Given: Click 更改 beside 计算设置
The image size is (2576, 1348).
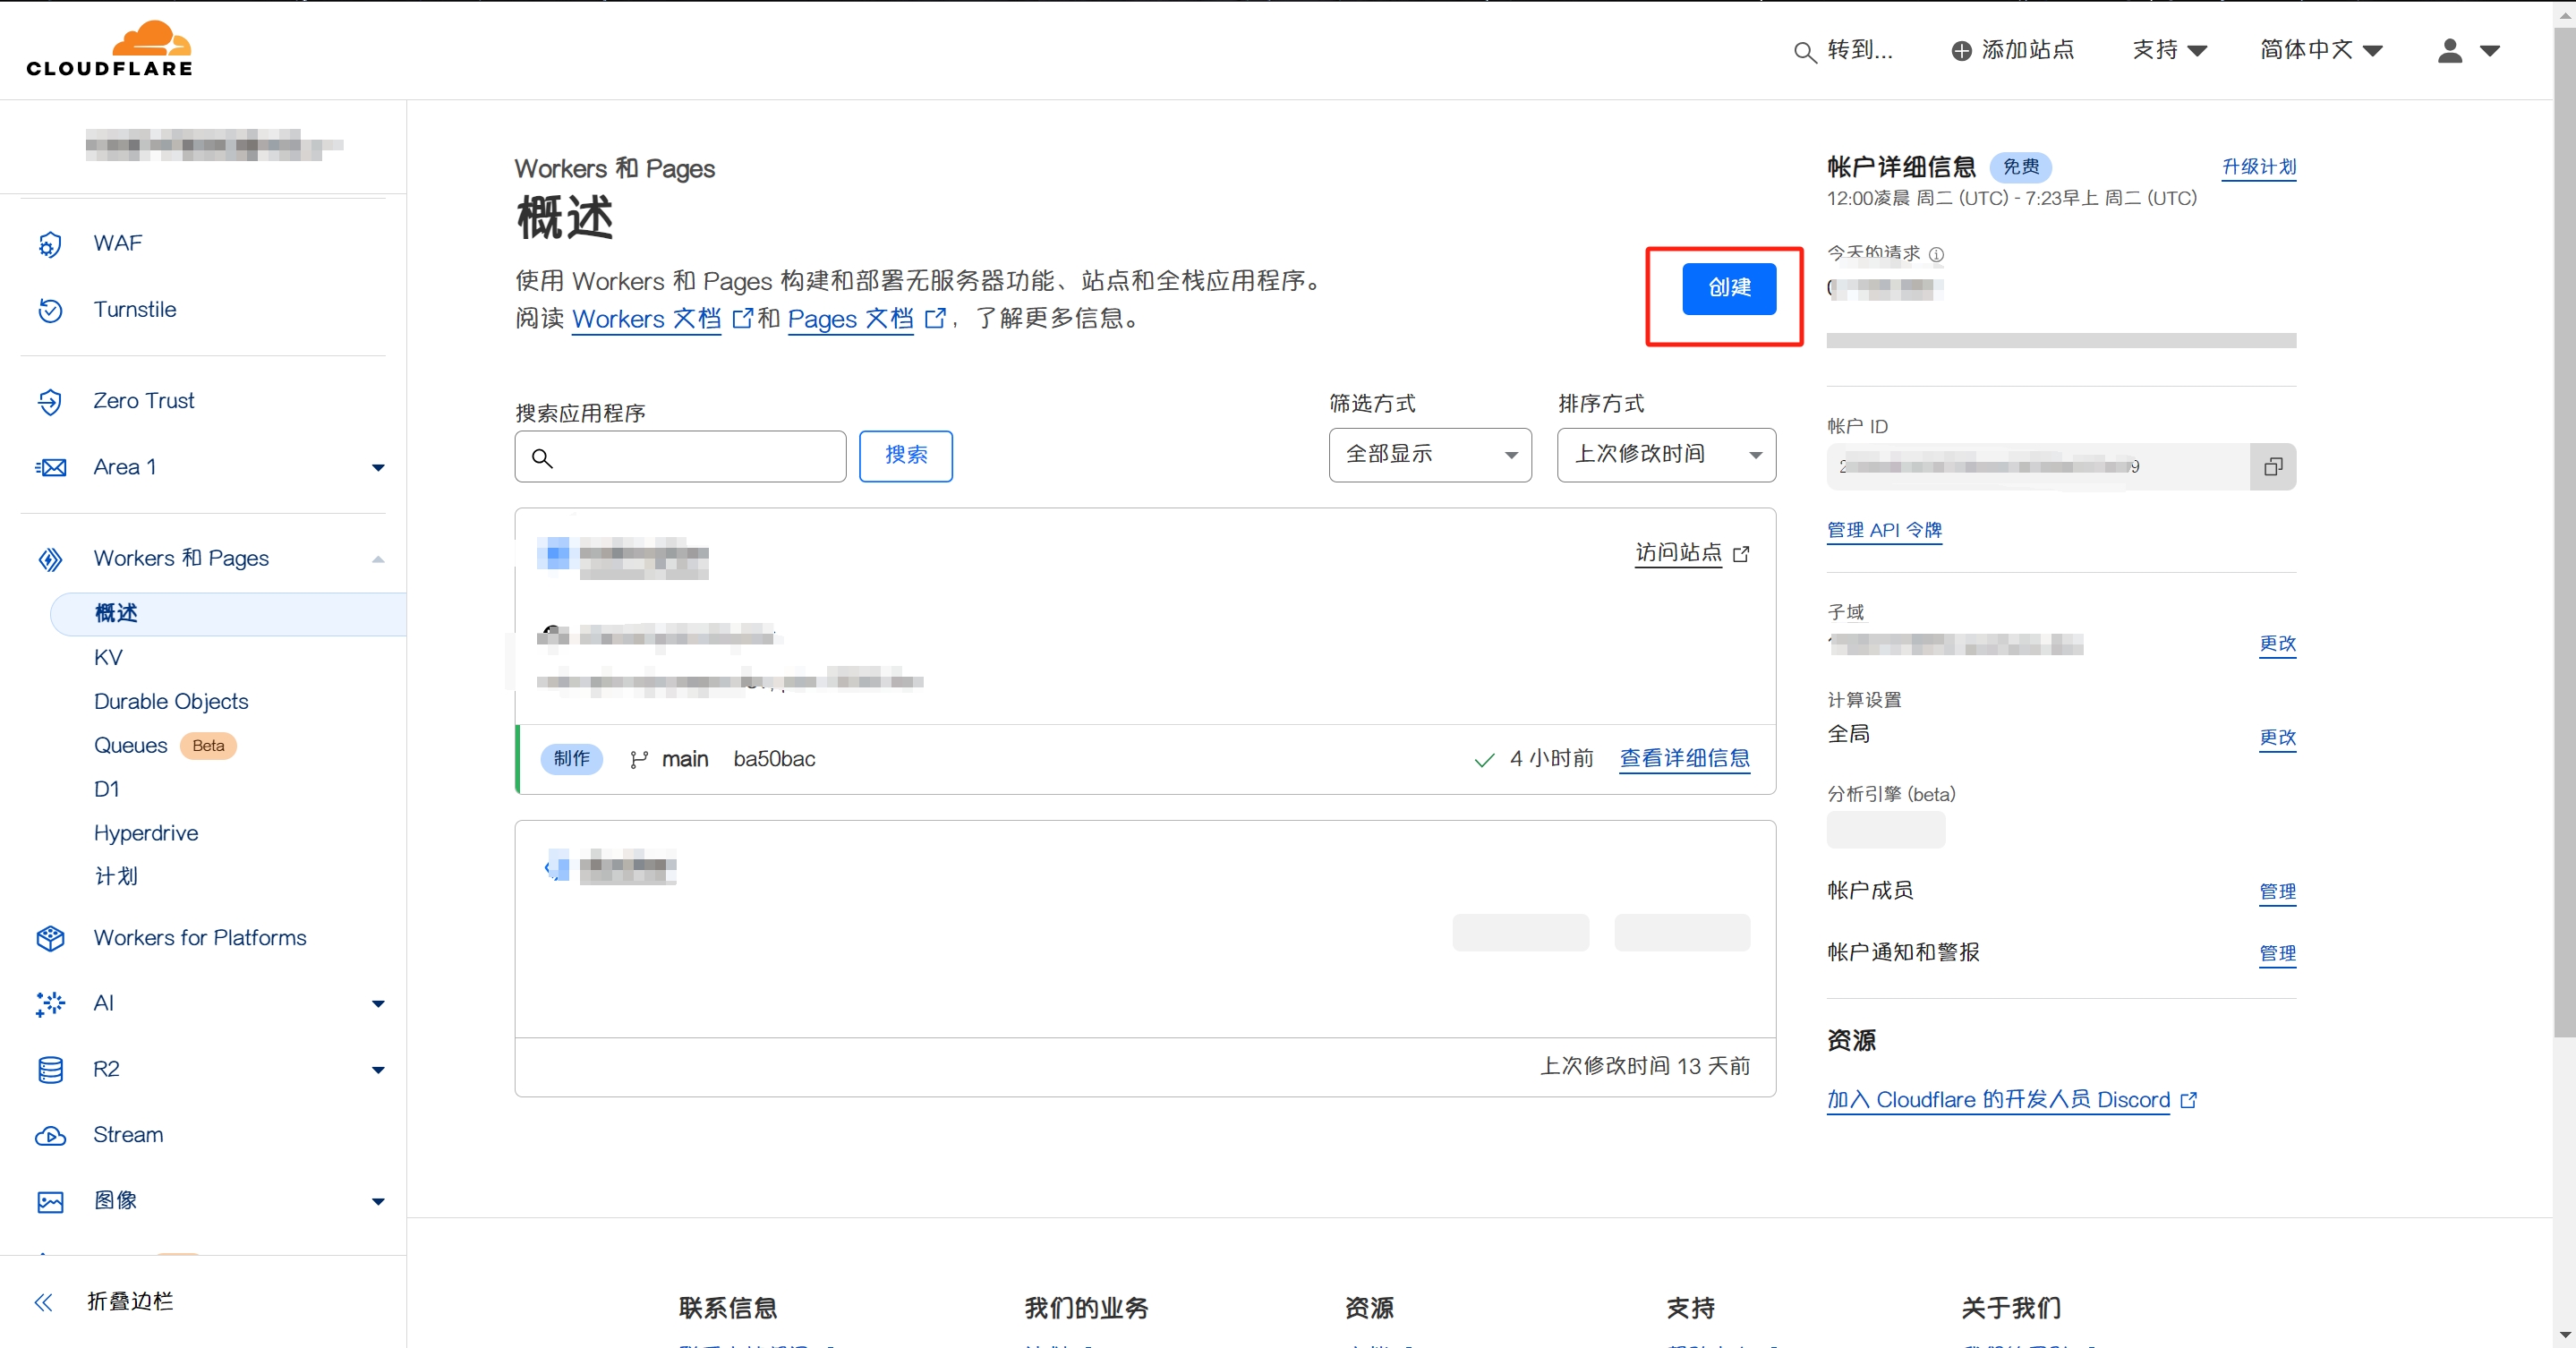Looking at the screenshot, I should [x=2277, y=738].
